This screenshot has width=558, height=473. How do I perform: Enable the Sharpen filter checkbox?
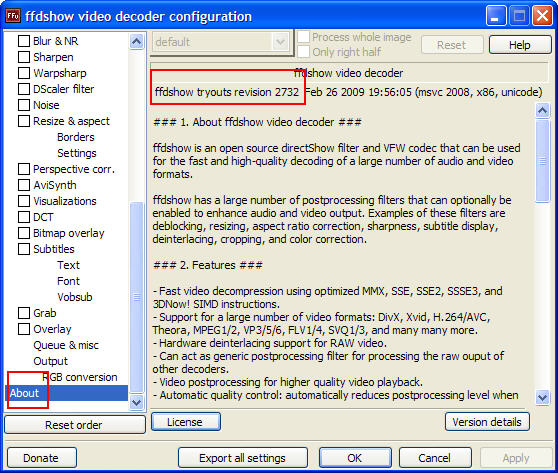[24, 57]
